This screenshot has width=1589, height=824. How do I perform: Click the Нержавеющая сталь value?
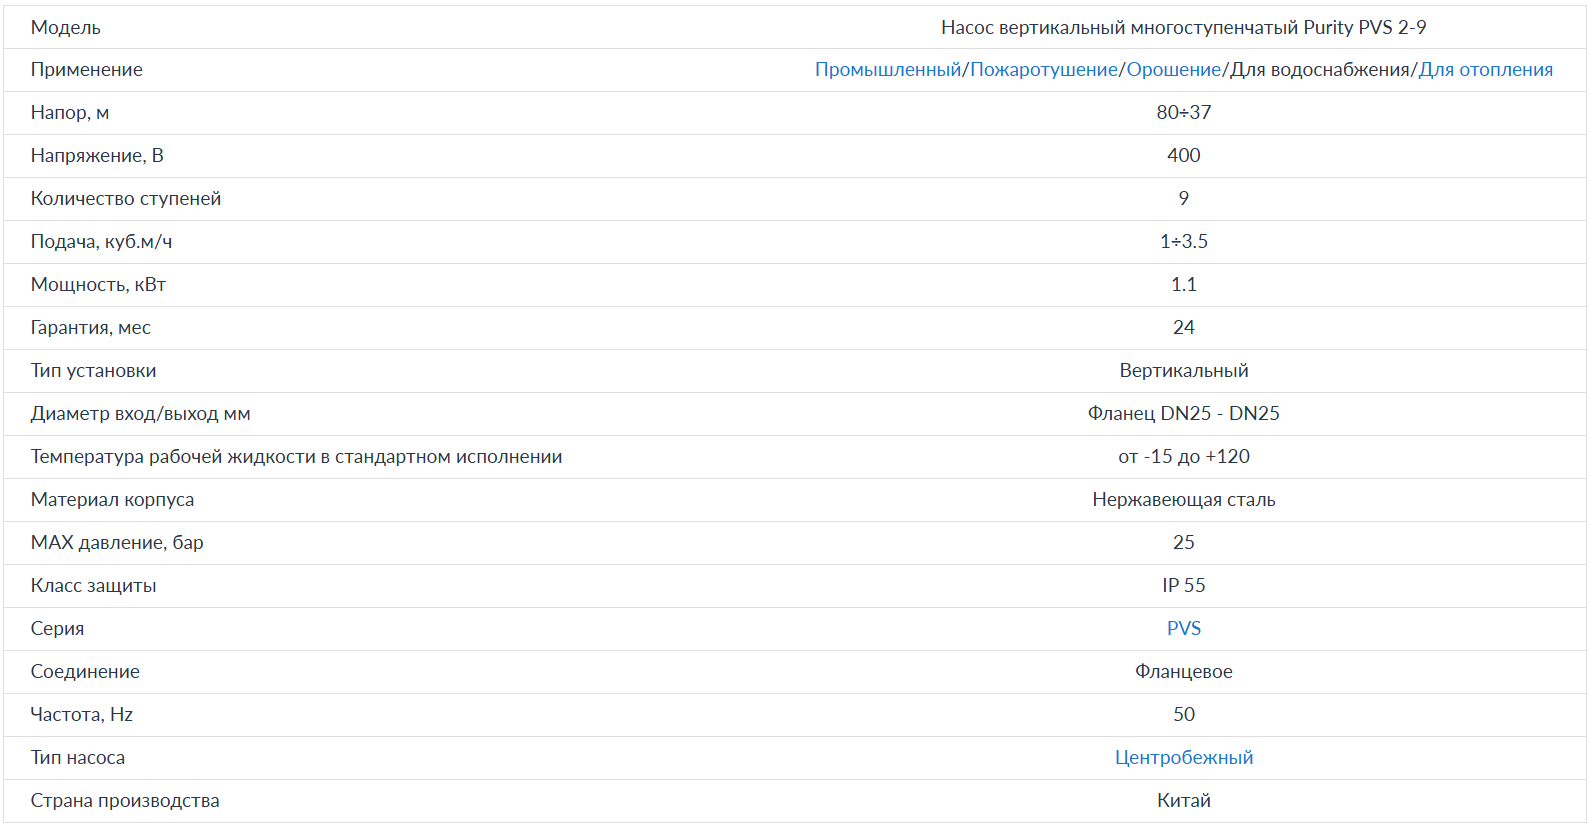pyautogui.click(x=1184, y=500)
